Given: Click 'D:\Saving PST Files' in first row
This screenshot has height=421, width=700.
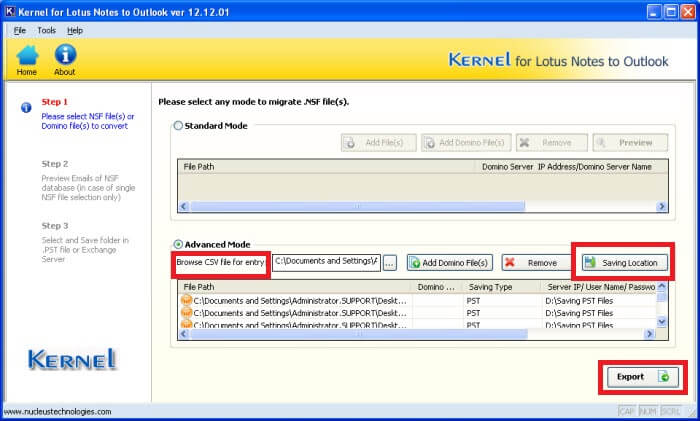Looking at the screenshot, I should [x=579, y=301].
